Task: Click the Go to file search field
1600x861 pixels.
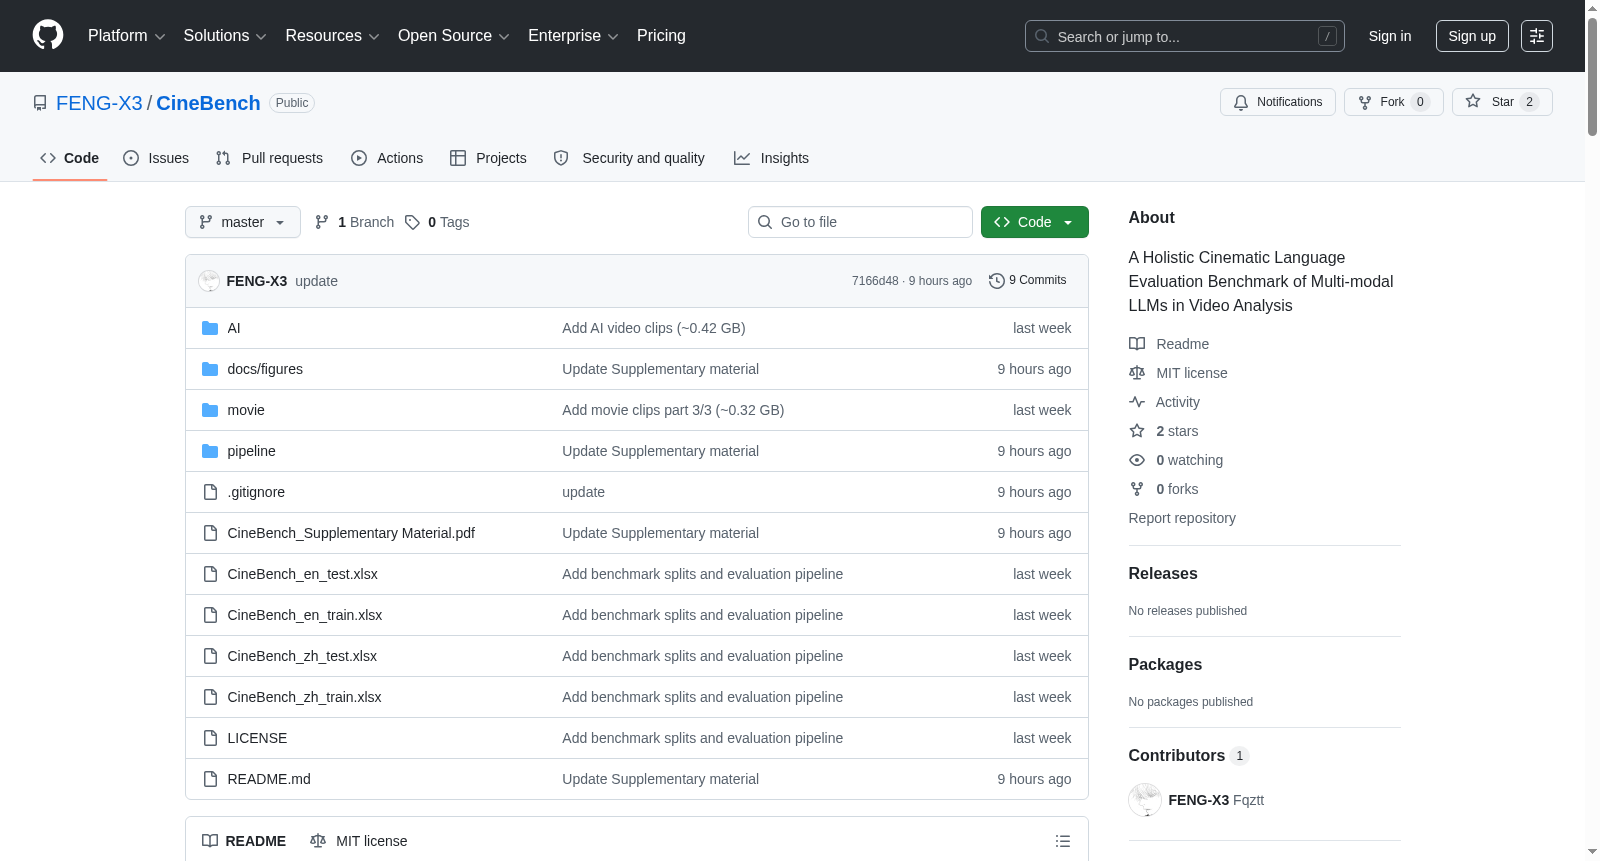Action: point(860,222)
